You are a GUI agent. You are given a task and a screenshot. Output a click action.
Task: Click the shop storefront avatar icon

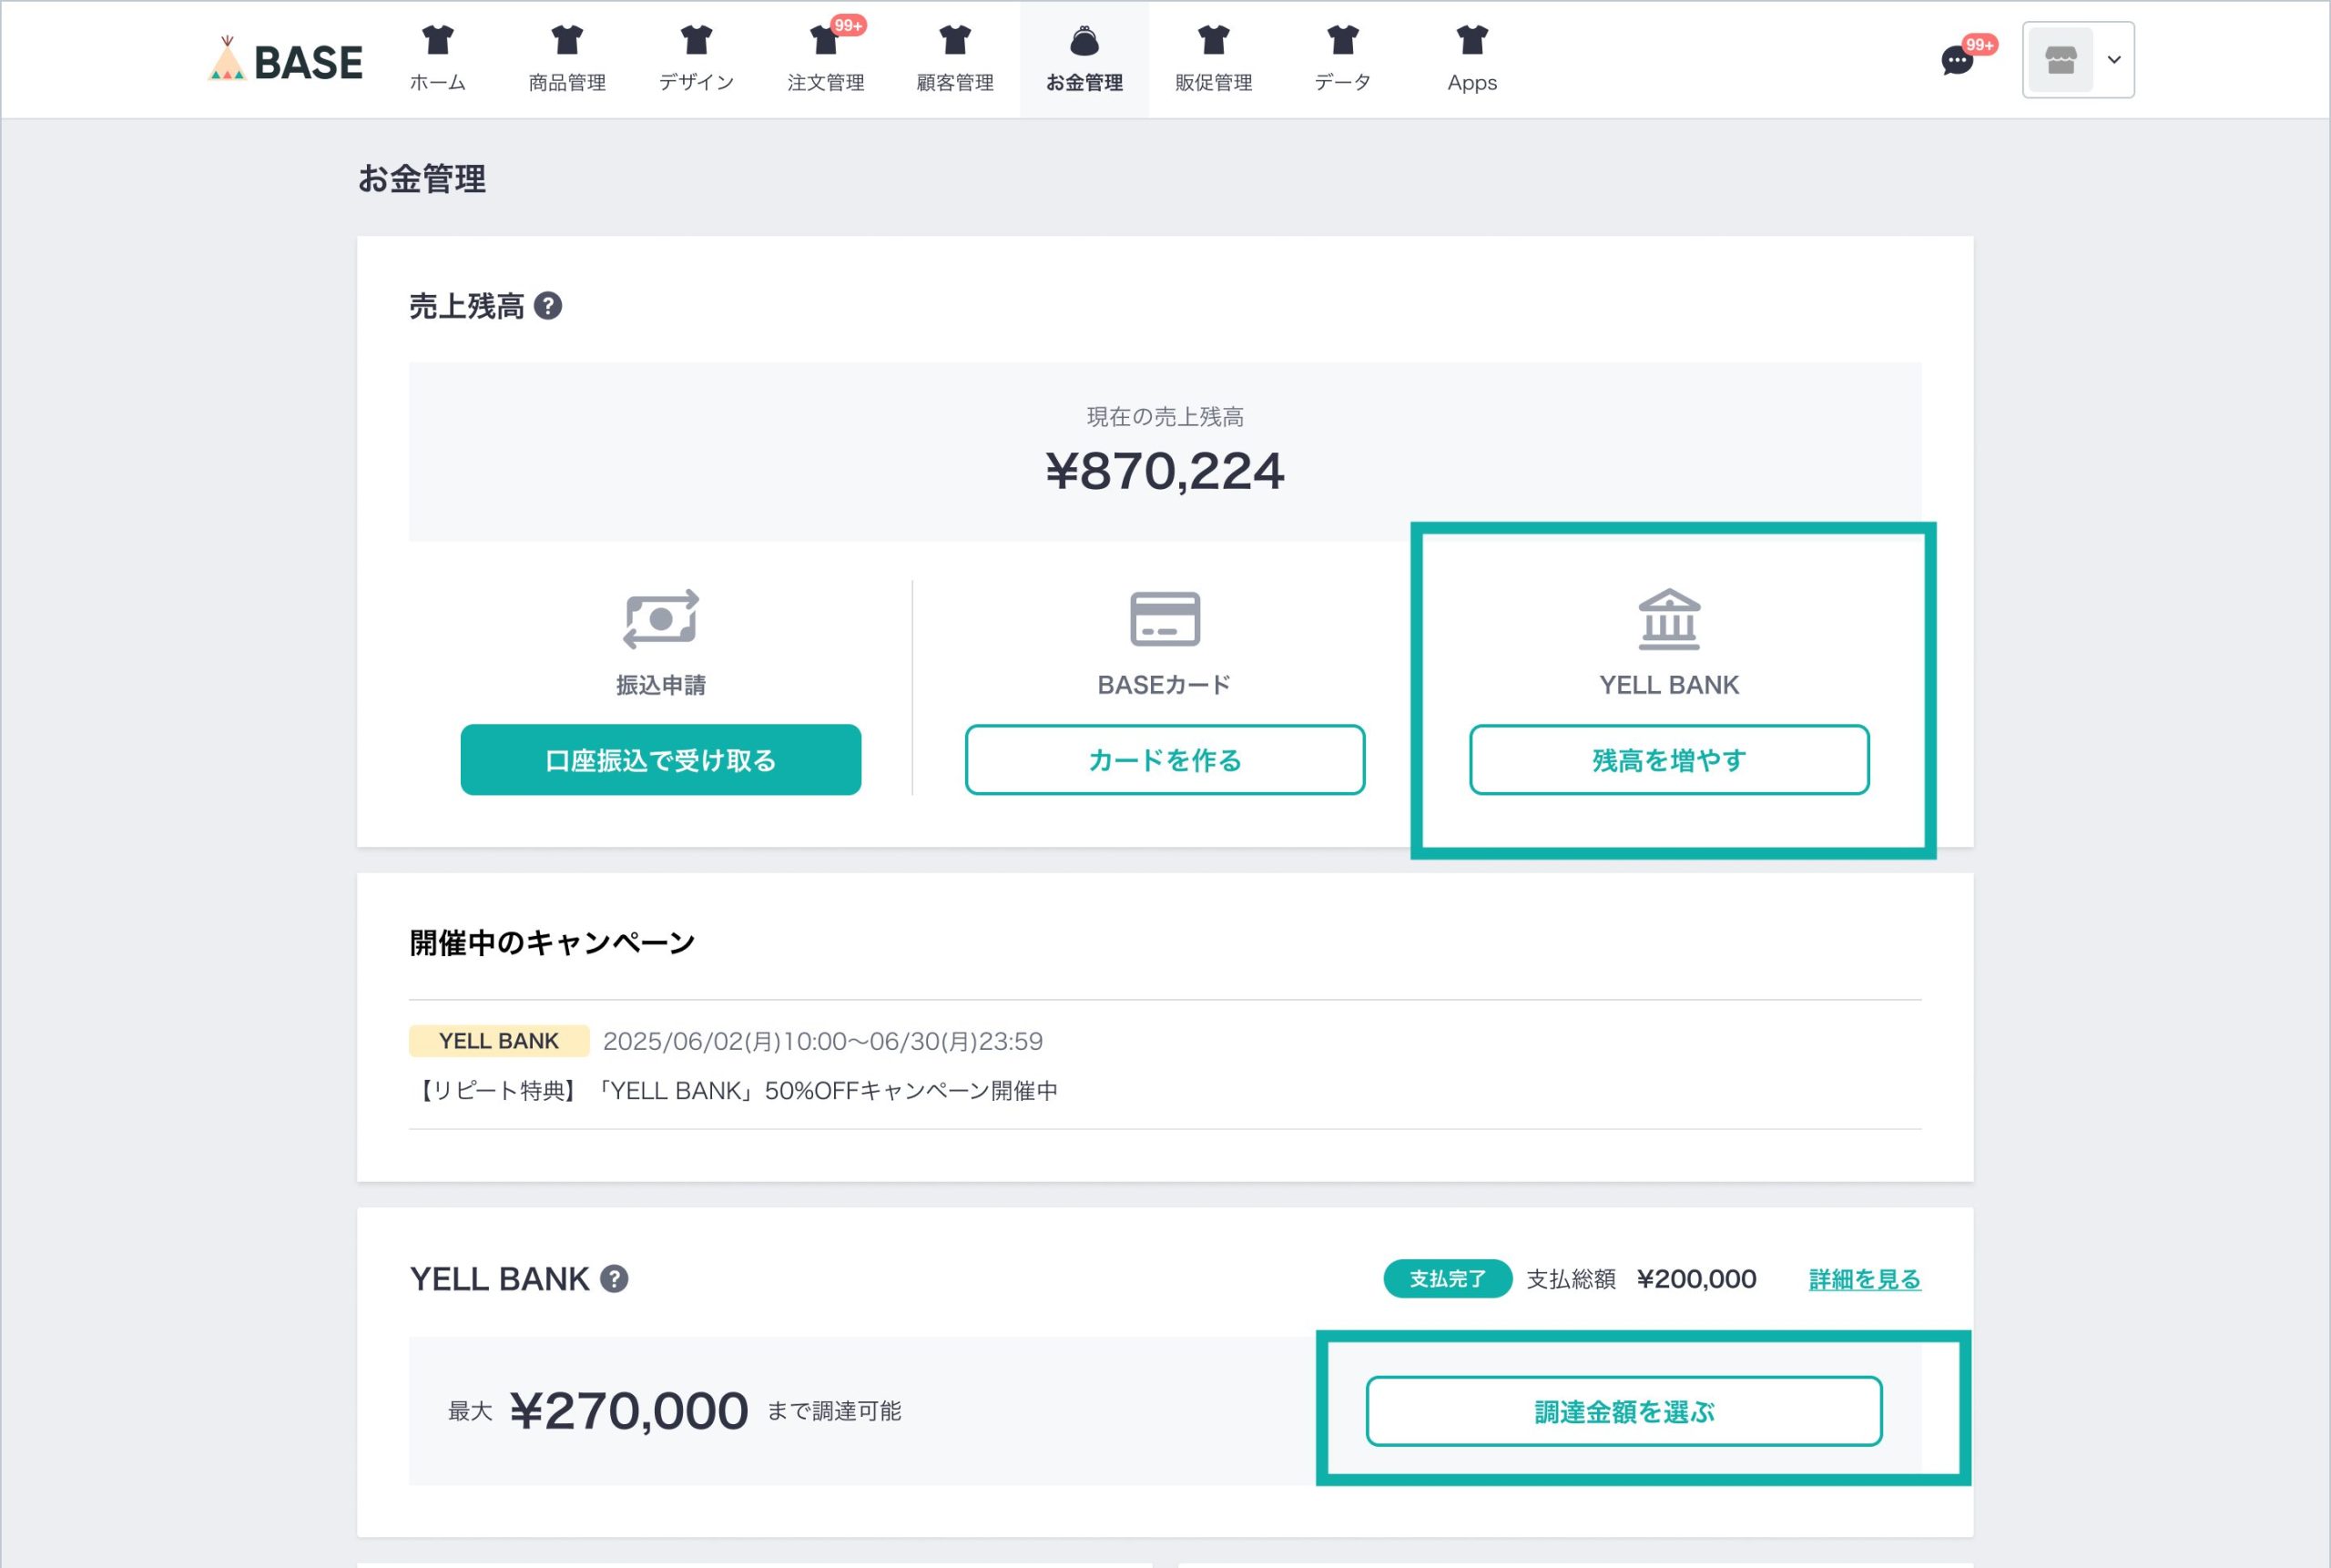coord(2060,60)
